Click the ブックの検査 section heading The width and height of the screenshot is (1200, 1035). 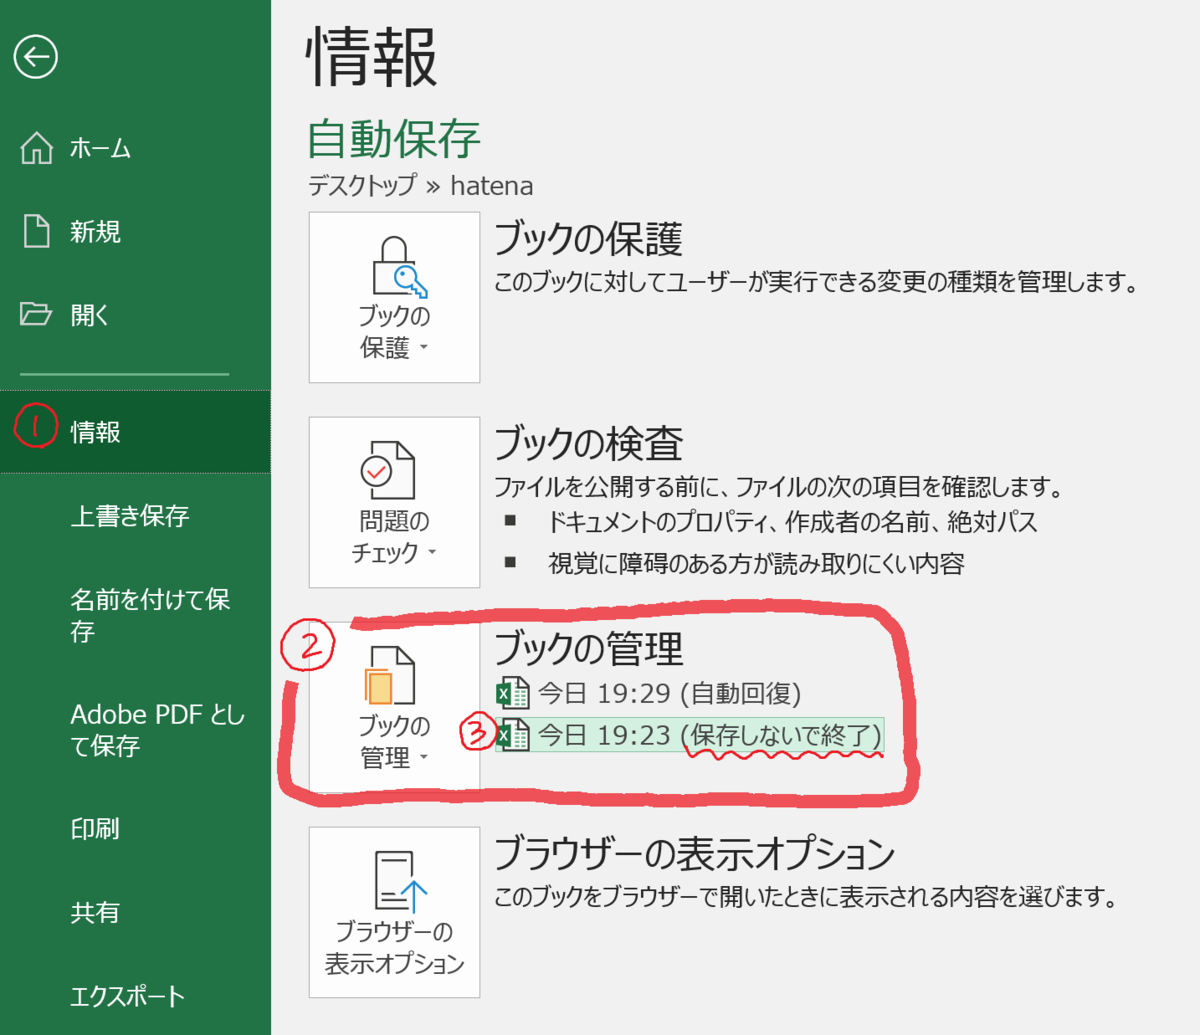[588, 443]
